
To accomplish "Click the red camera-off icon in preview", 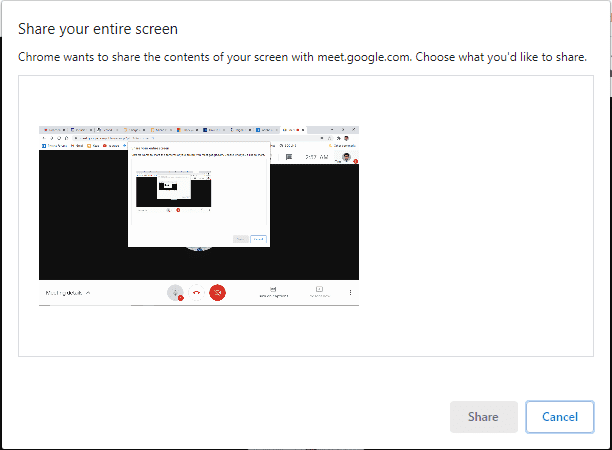I will (x=218, y=292).
